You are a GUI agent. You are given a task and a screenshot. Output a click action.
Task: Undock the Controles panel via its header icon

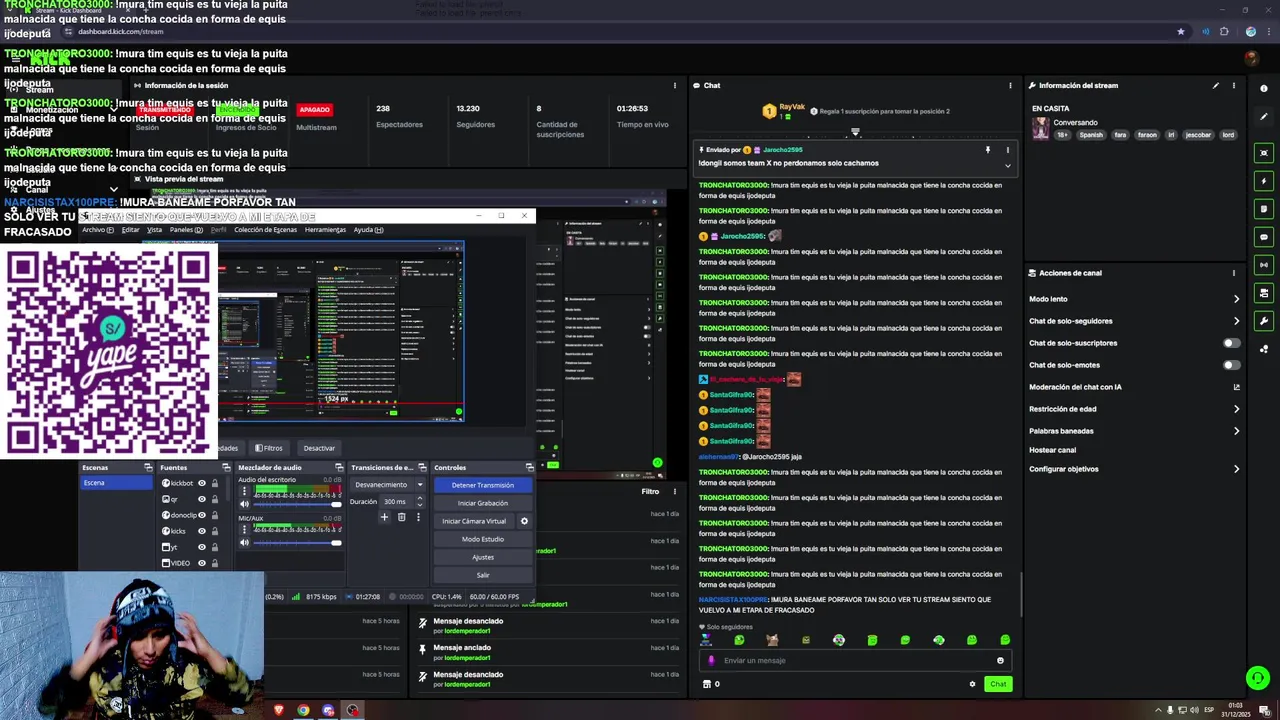(x=529, y=468)
